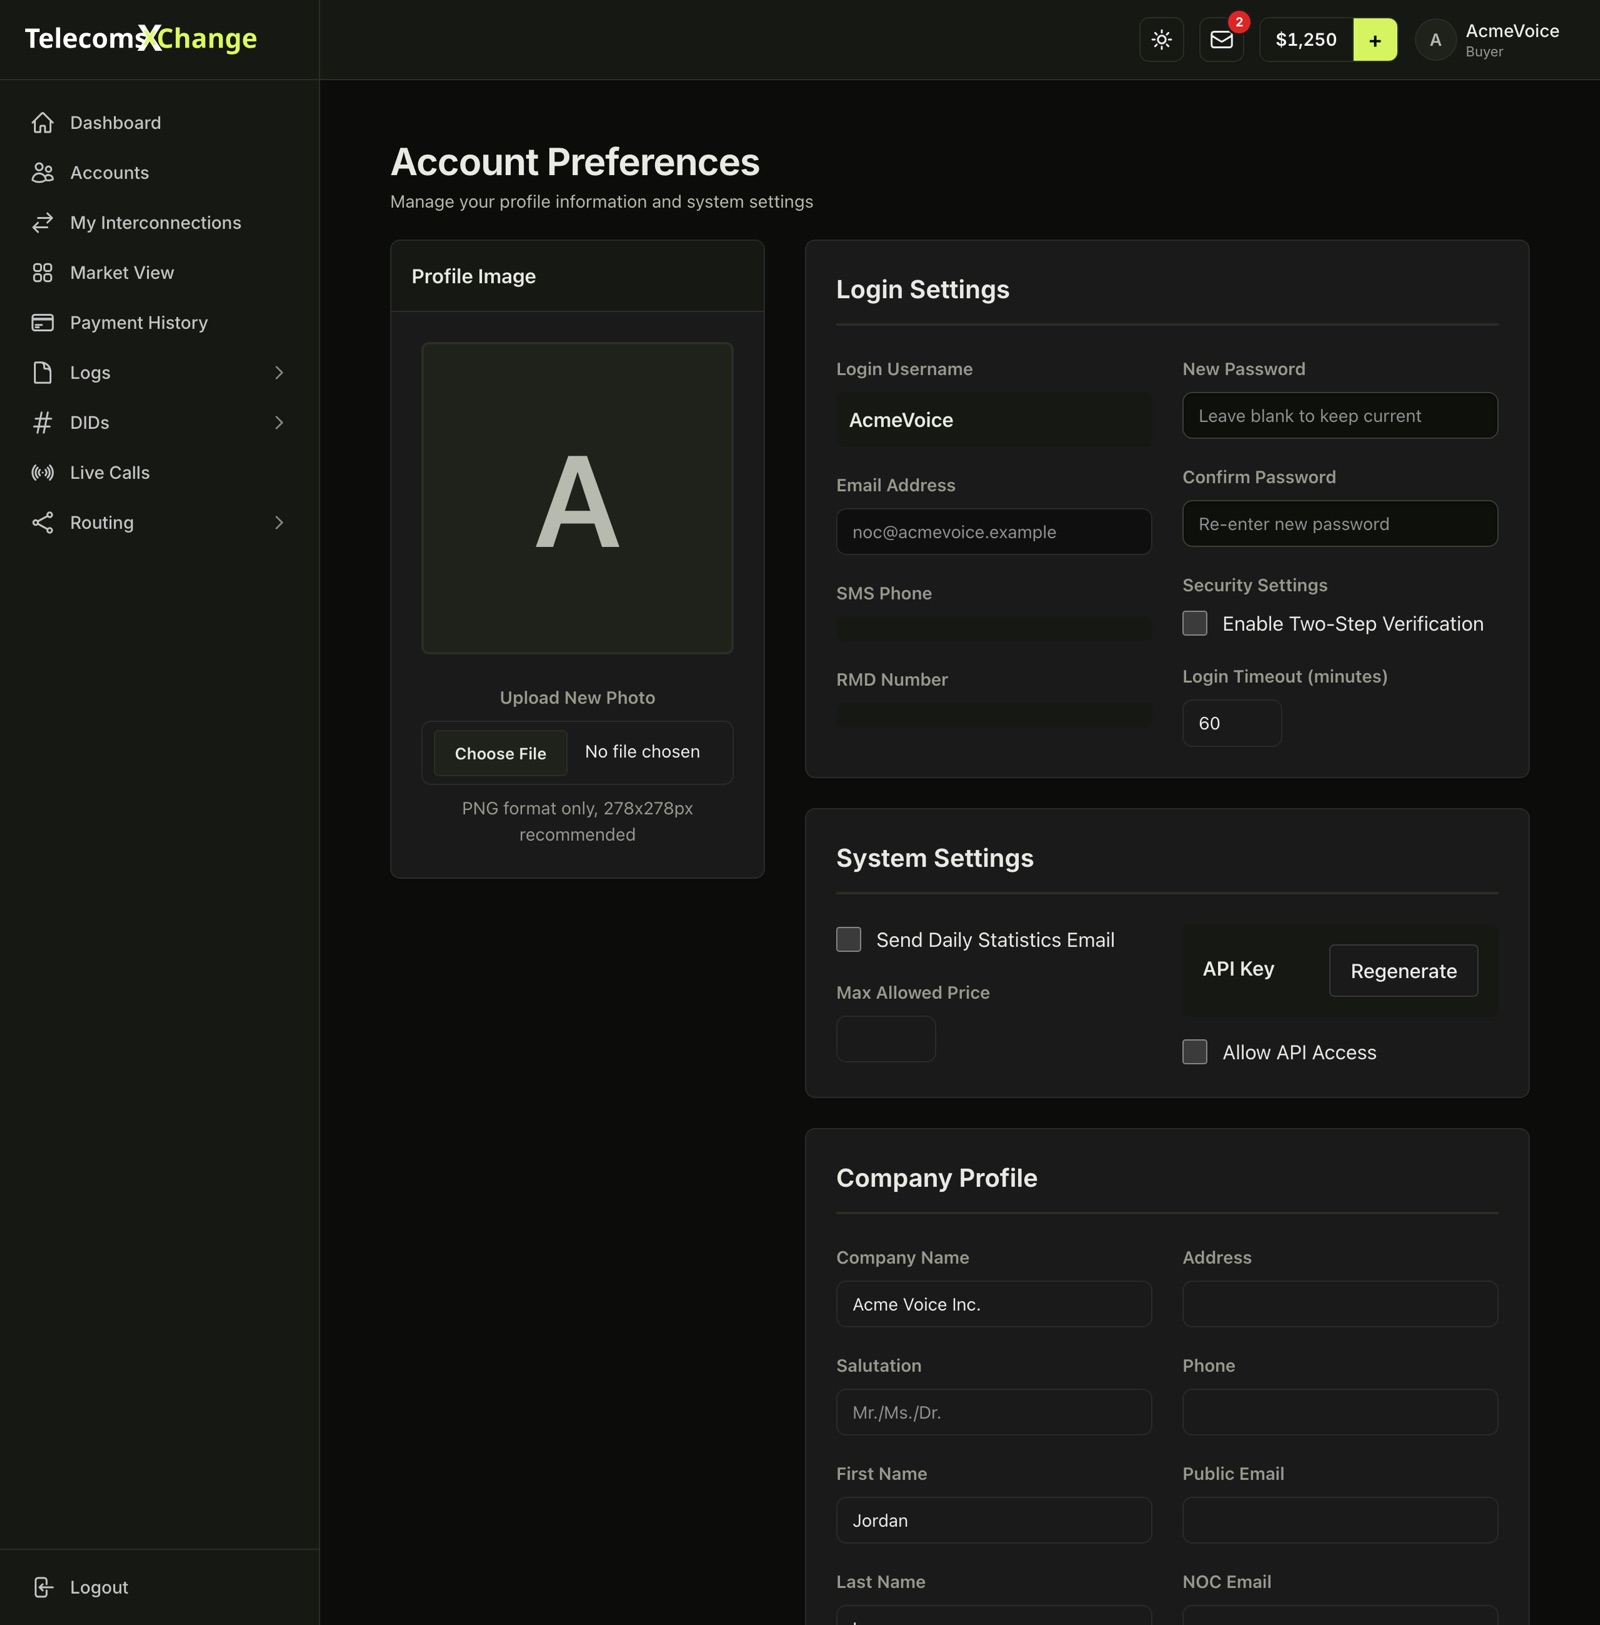This screenshot has width=1600, height=1625.
Task: Navigate to Market View
Action: [x=160, y=273]
